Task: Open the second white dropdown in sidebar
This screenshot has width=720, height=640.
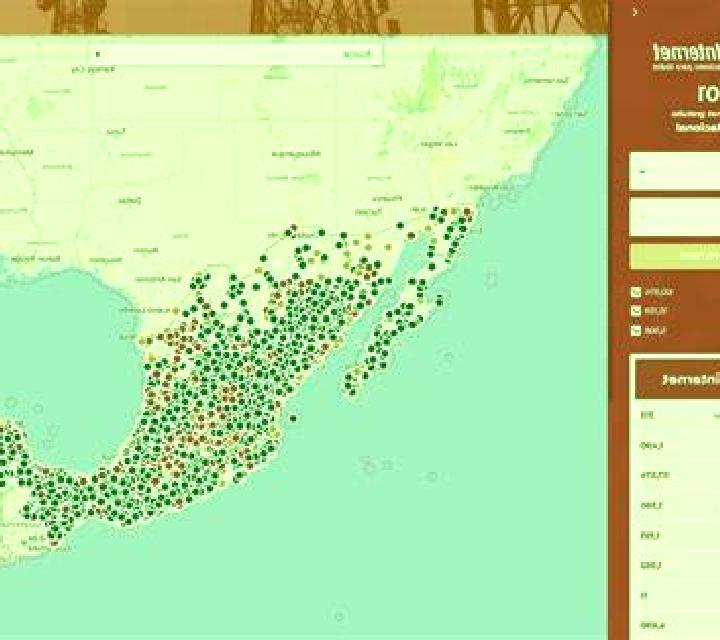Action: (675, 217)
